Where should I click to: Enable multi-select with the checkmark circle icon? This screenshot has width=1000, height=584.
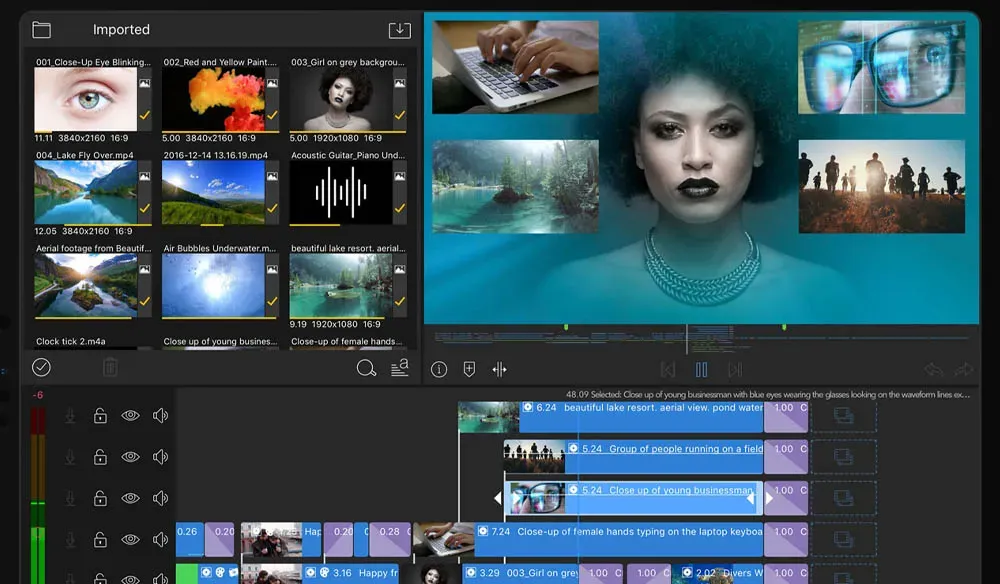tap(41, 367)
